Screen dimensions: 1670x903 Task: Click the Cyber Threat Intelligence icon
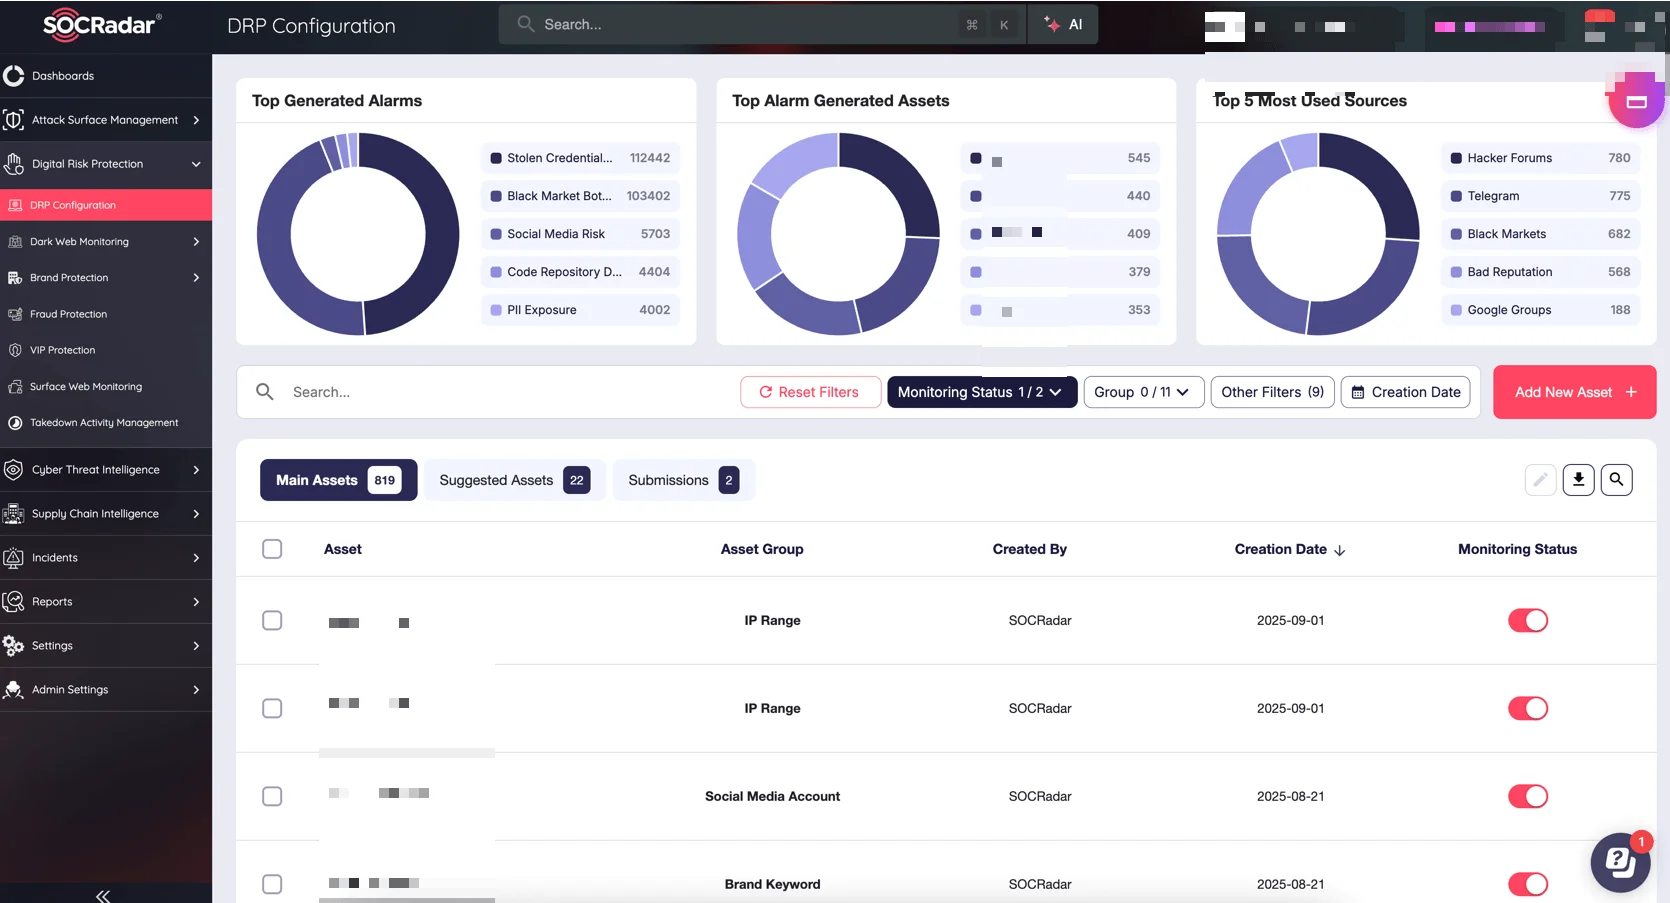[13, 470]
